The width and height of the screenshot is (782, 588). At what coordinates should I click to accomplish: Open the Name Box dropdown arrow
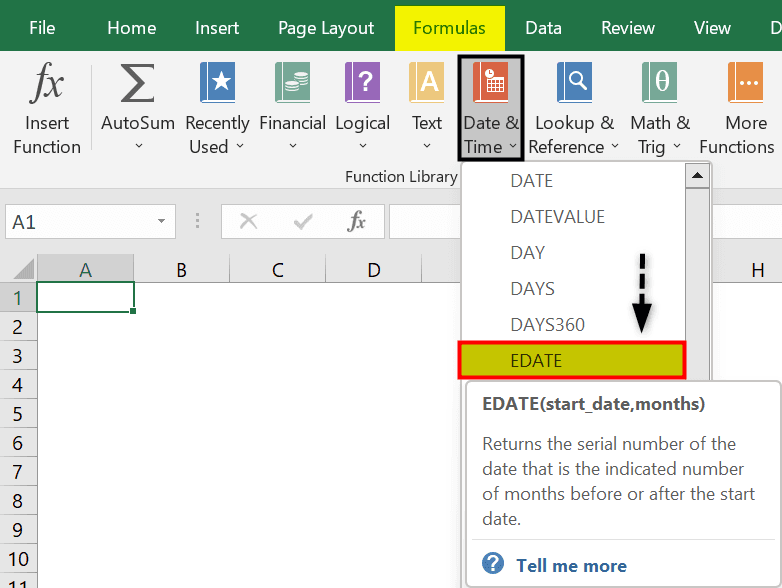click(161, 221)
